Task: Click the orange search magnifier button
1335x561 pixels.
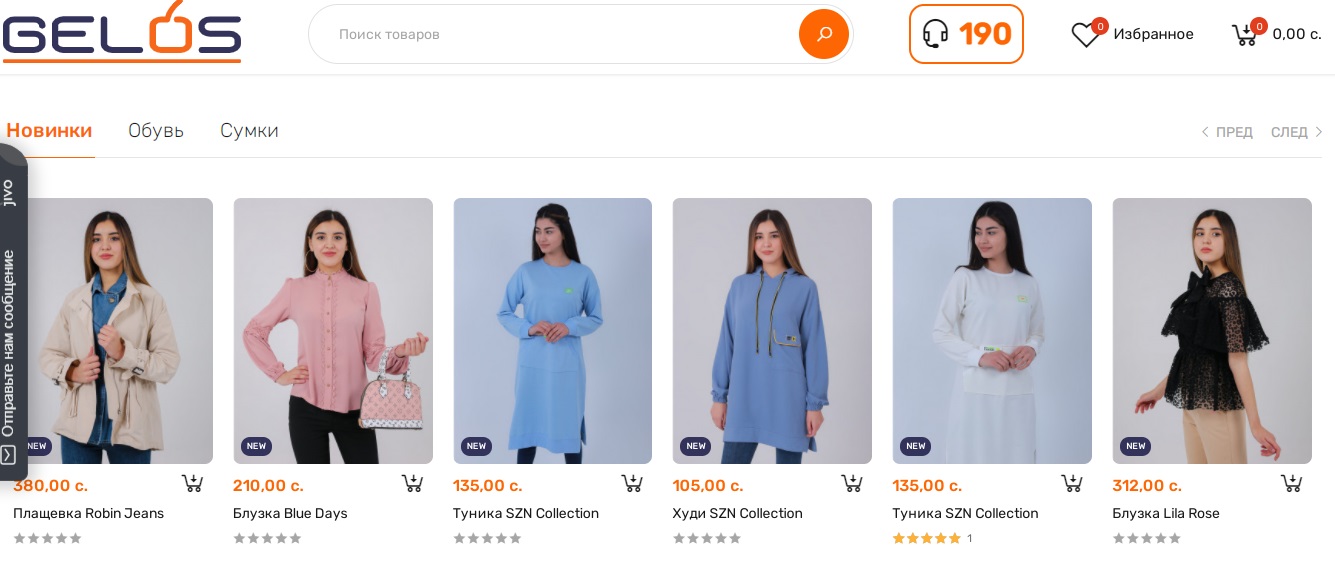Action: 823,34
